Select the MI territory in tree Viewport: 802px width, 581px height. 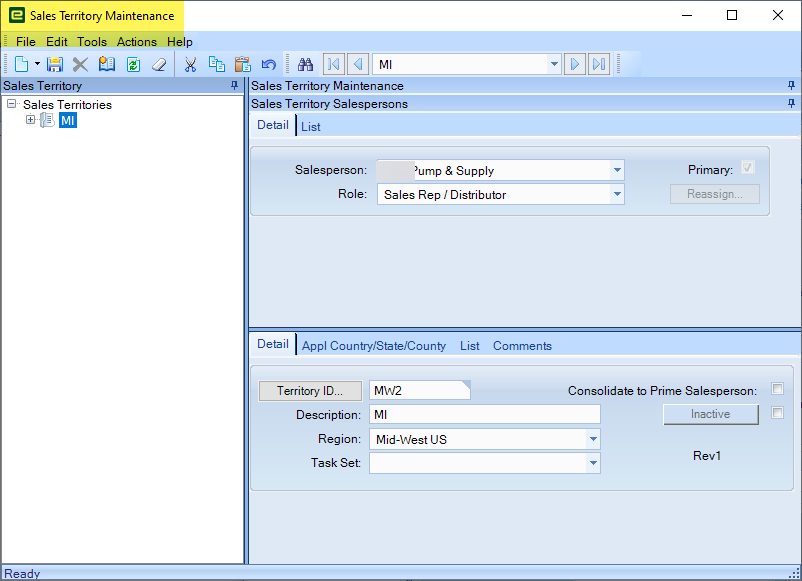coord(68,120)
